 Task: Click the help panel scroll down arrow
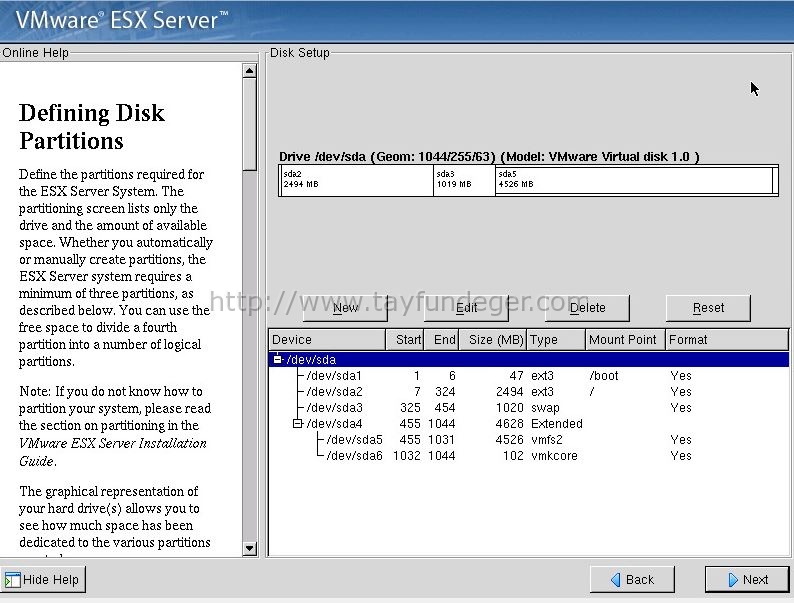[249, 548]
